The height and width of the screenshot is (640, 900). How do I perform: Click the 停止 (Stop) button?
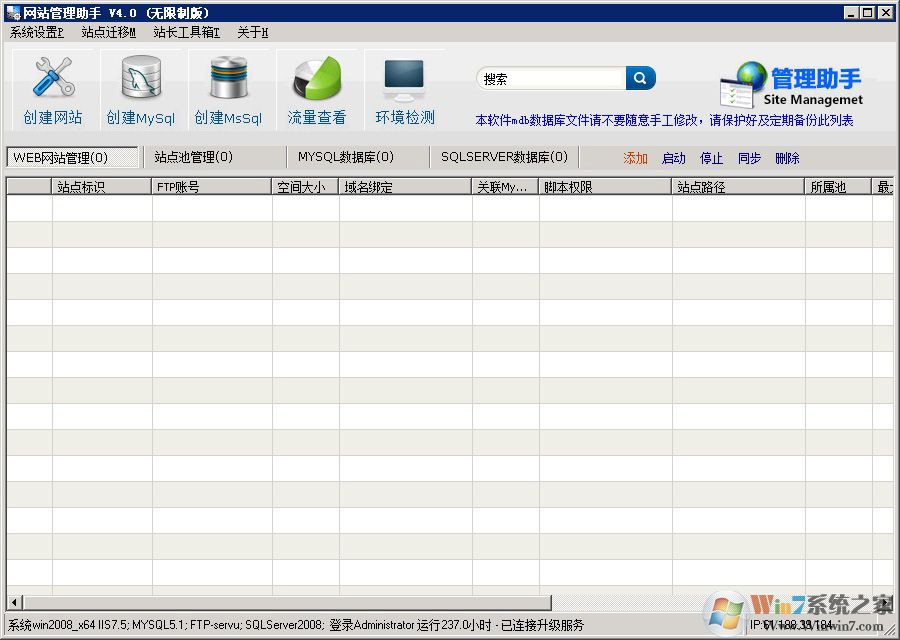coord(711,158)
